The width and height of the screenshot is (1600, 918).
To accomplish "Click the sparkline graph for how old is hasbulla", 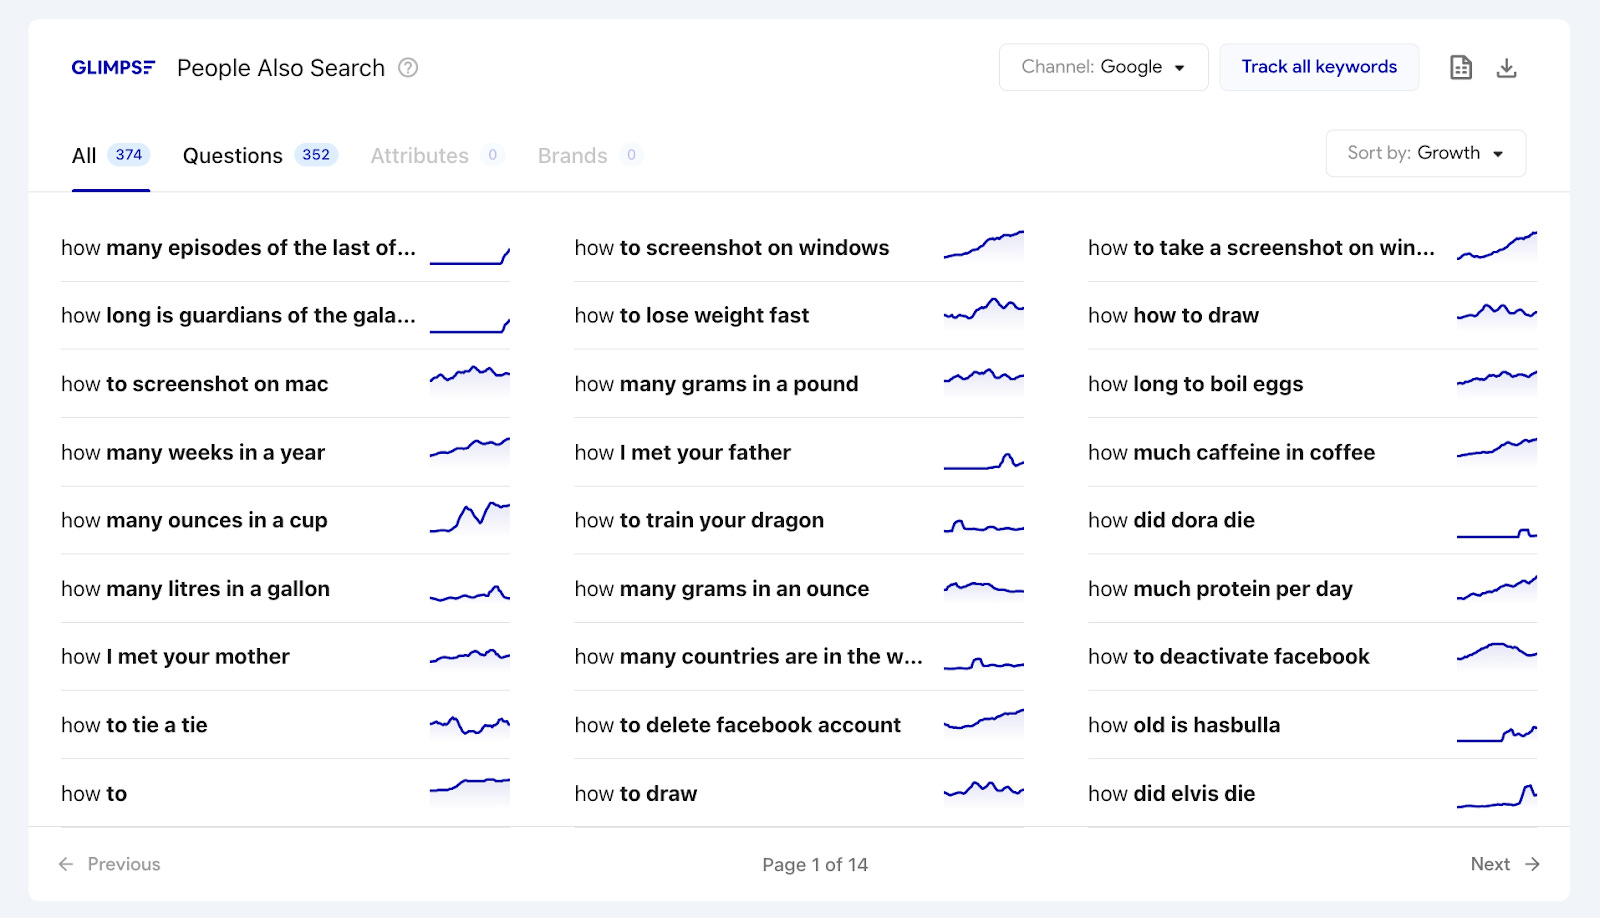I will [1496, 727].
